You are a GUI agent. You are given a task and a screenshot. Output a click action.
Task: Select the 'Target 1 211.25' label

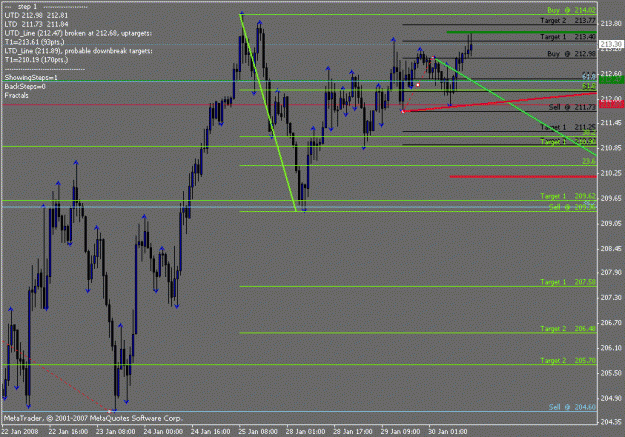click(x=568, y=127)
